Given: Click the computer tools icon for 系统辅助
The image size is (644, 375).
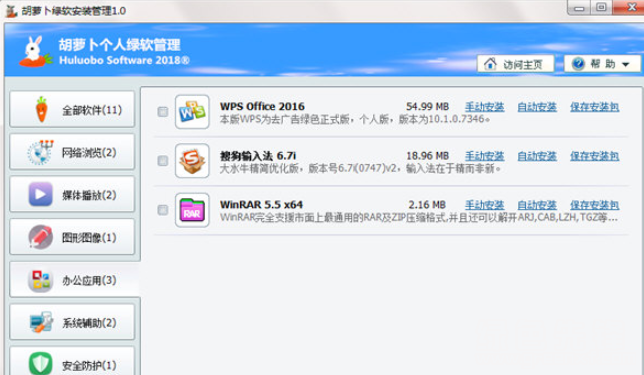Looking at the screenshot, I should (41, 322).
